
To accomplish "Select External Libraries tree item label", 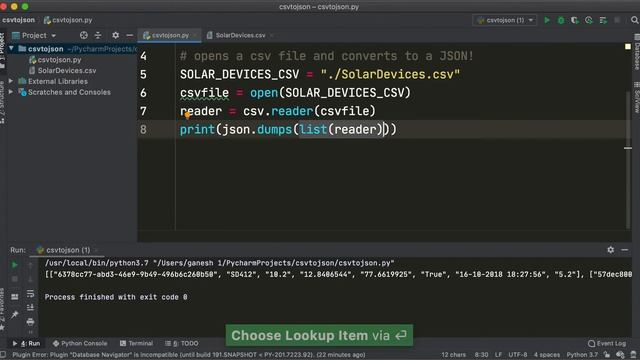I will [58, 81].
